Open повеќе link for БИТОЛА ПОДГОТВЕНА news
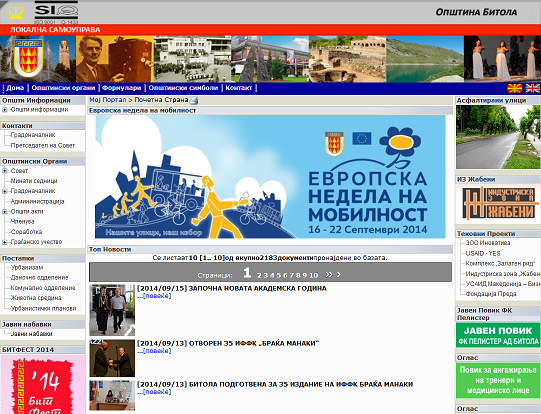This screenshot has height=414, width=541. (x=157, y=392)
